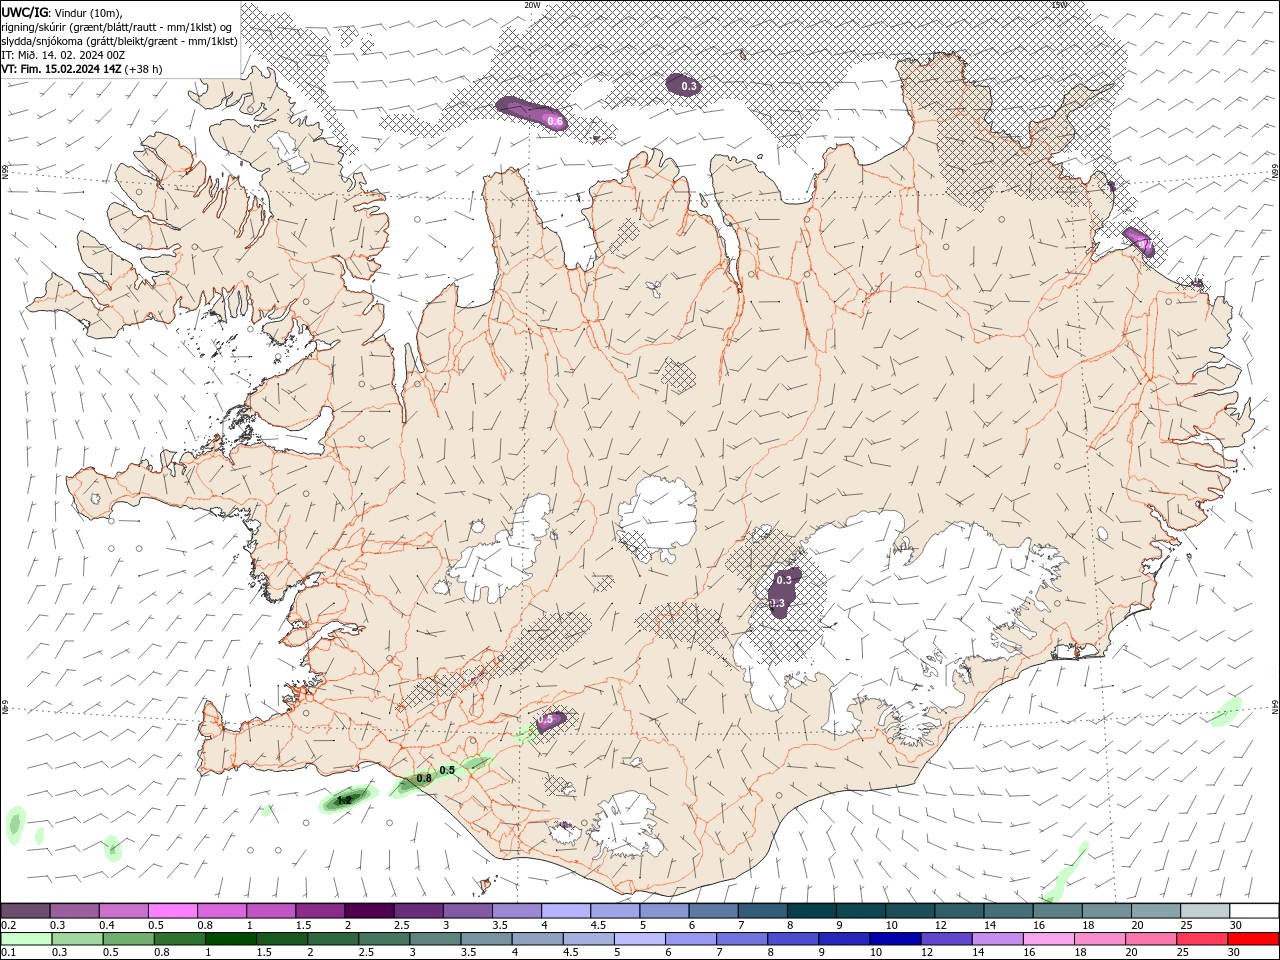Select darkest green lower swatch between 1 and 1.5
This screenshot has width=1280, height=960.
[x=230, y=939]
